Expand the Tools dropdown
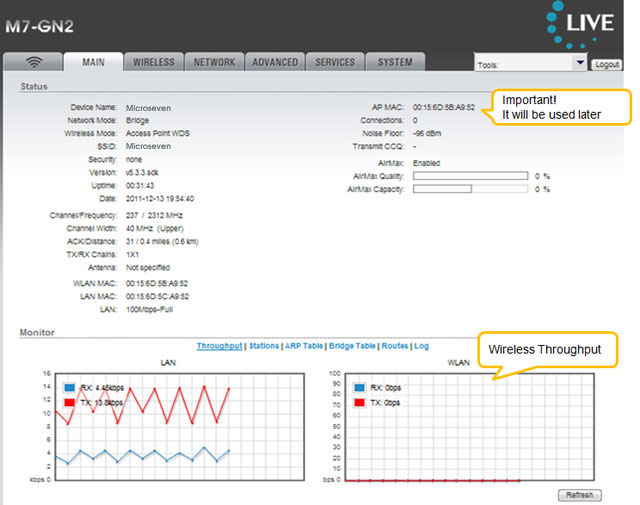Viewport: 640px width, 505px height. tap(531, 63)
